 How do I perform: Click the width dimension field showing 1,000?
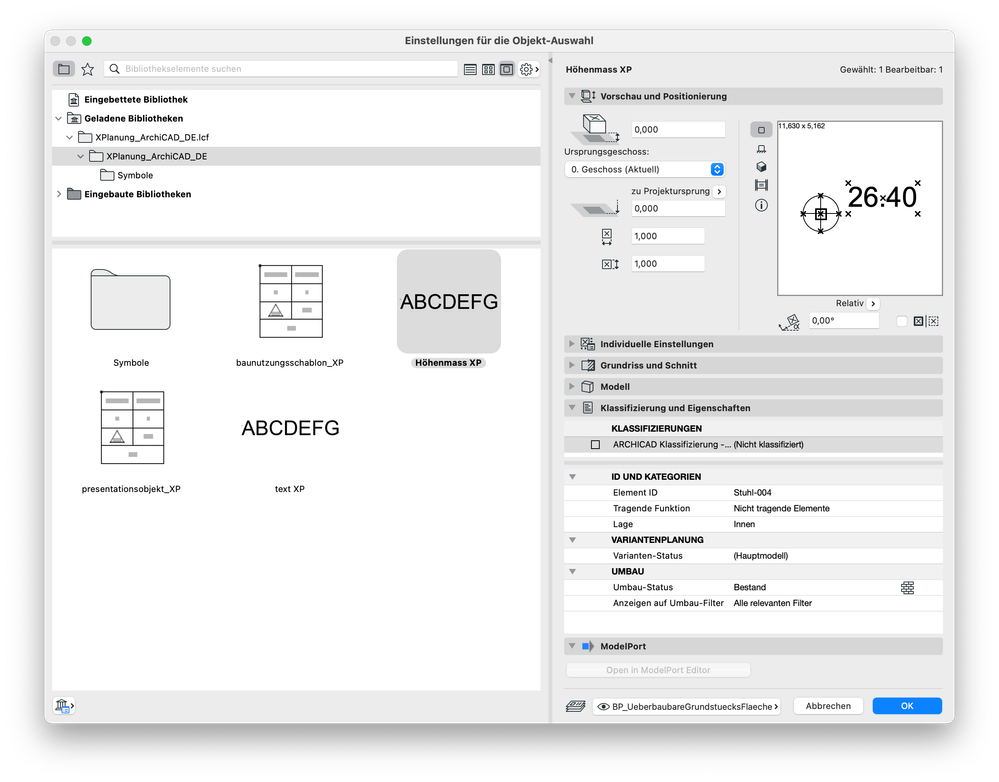tap(668, 236)
